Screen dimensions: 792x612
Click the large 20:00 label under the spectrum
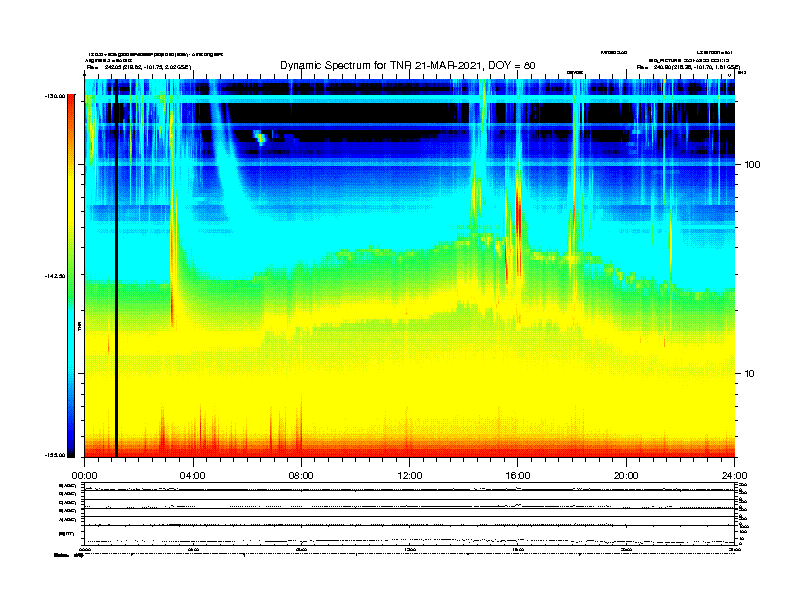[626, 476]
